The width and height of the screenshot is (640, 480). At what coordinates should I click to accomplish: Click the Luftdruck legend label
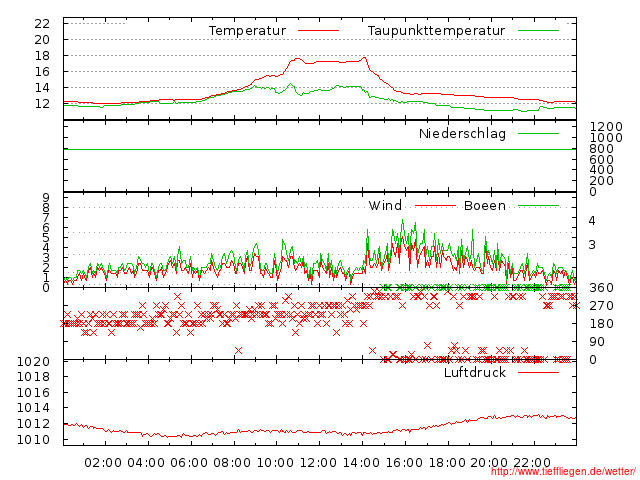[x=475, y=372]
